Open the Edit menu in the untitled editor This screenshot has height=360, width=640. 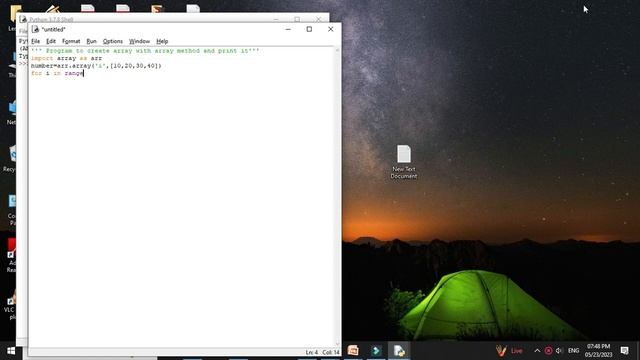51,41
